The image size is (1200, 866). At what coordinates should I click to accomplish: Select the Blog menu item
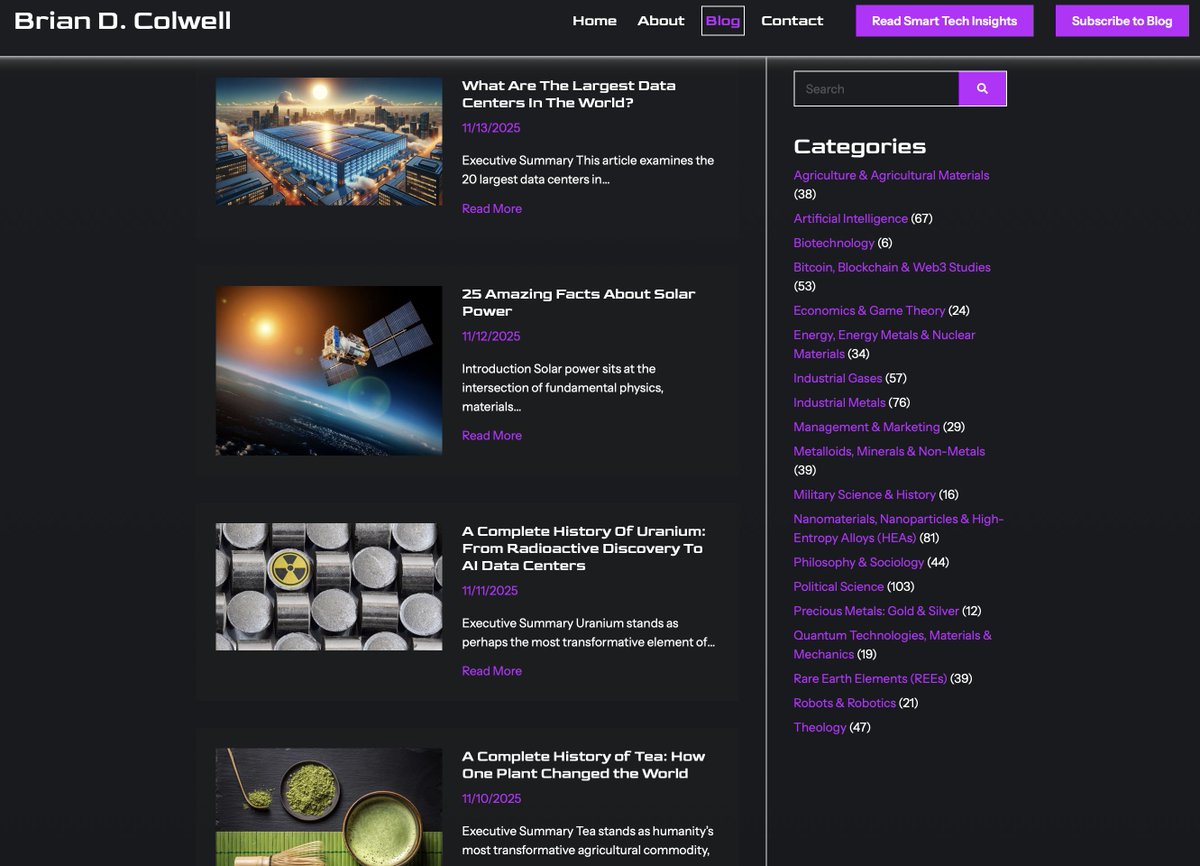(723, 21)
